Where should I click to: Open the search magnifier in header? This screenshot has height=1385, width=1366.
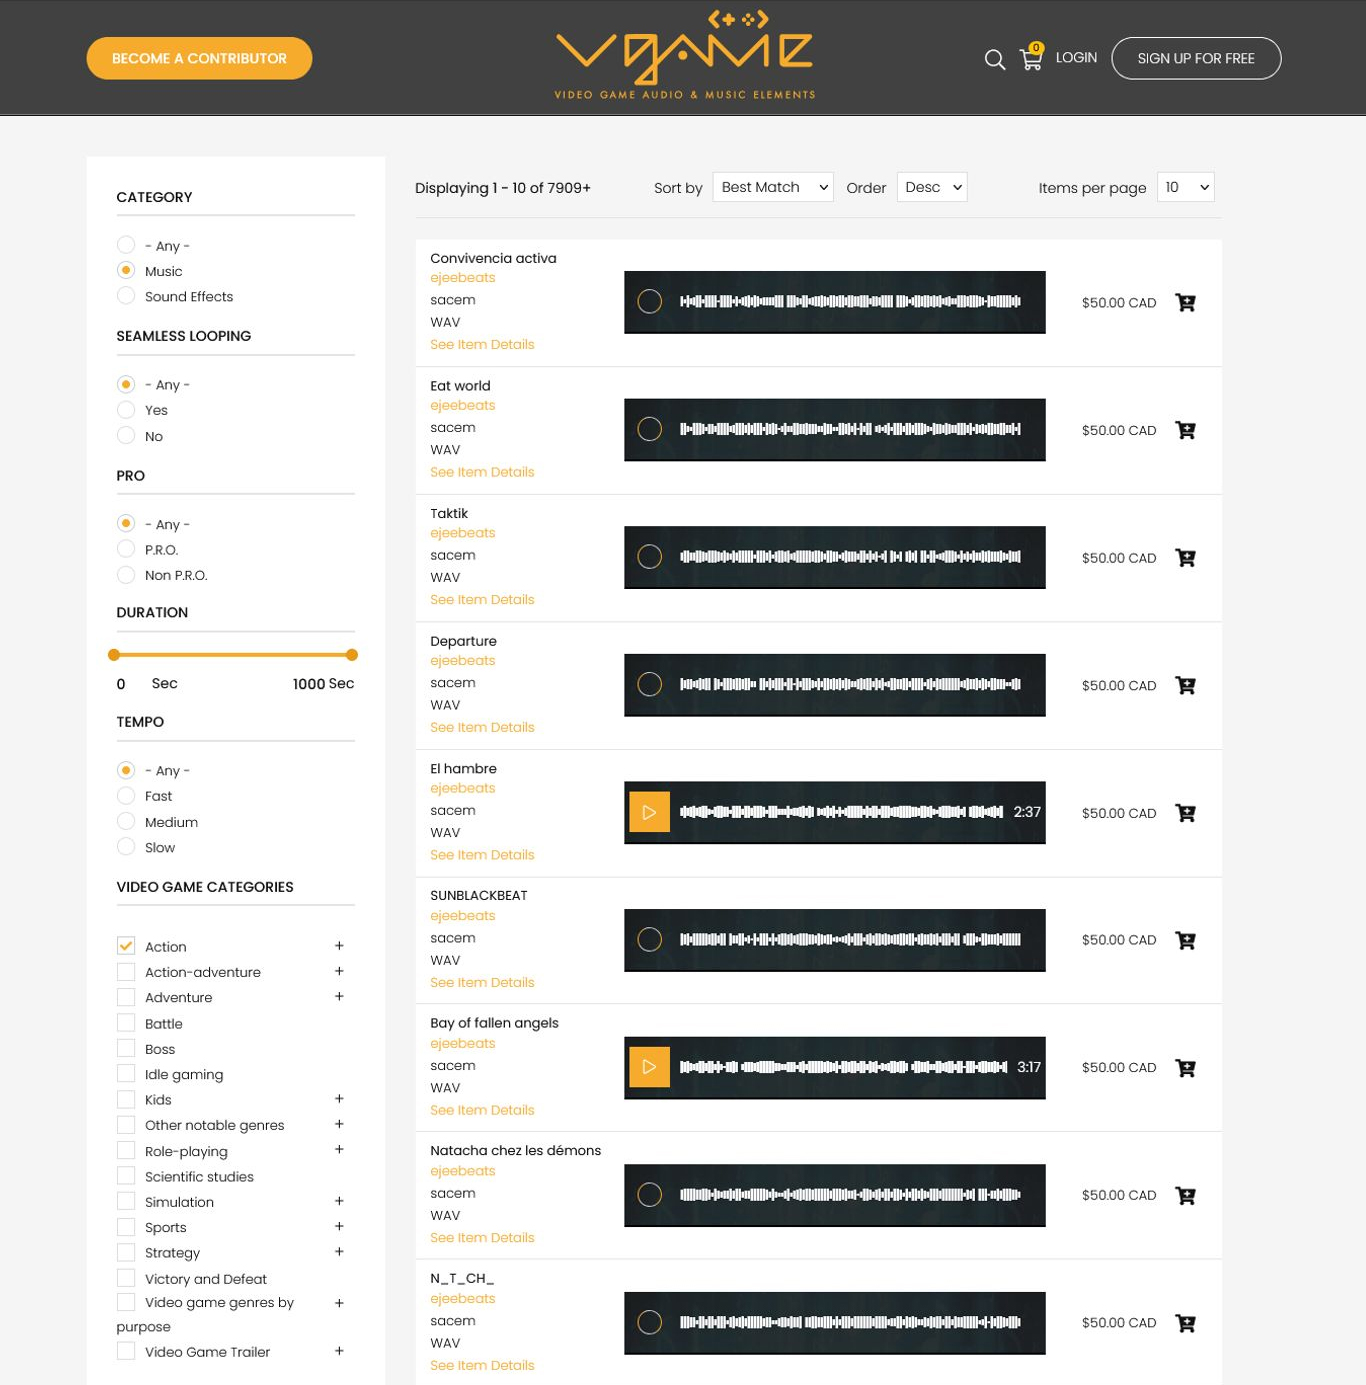[x=994, y=60]
